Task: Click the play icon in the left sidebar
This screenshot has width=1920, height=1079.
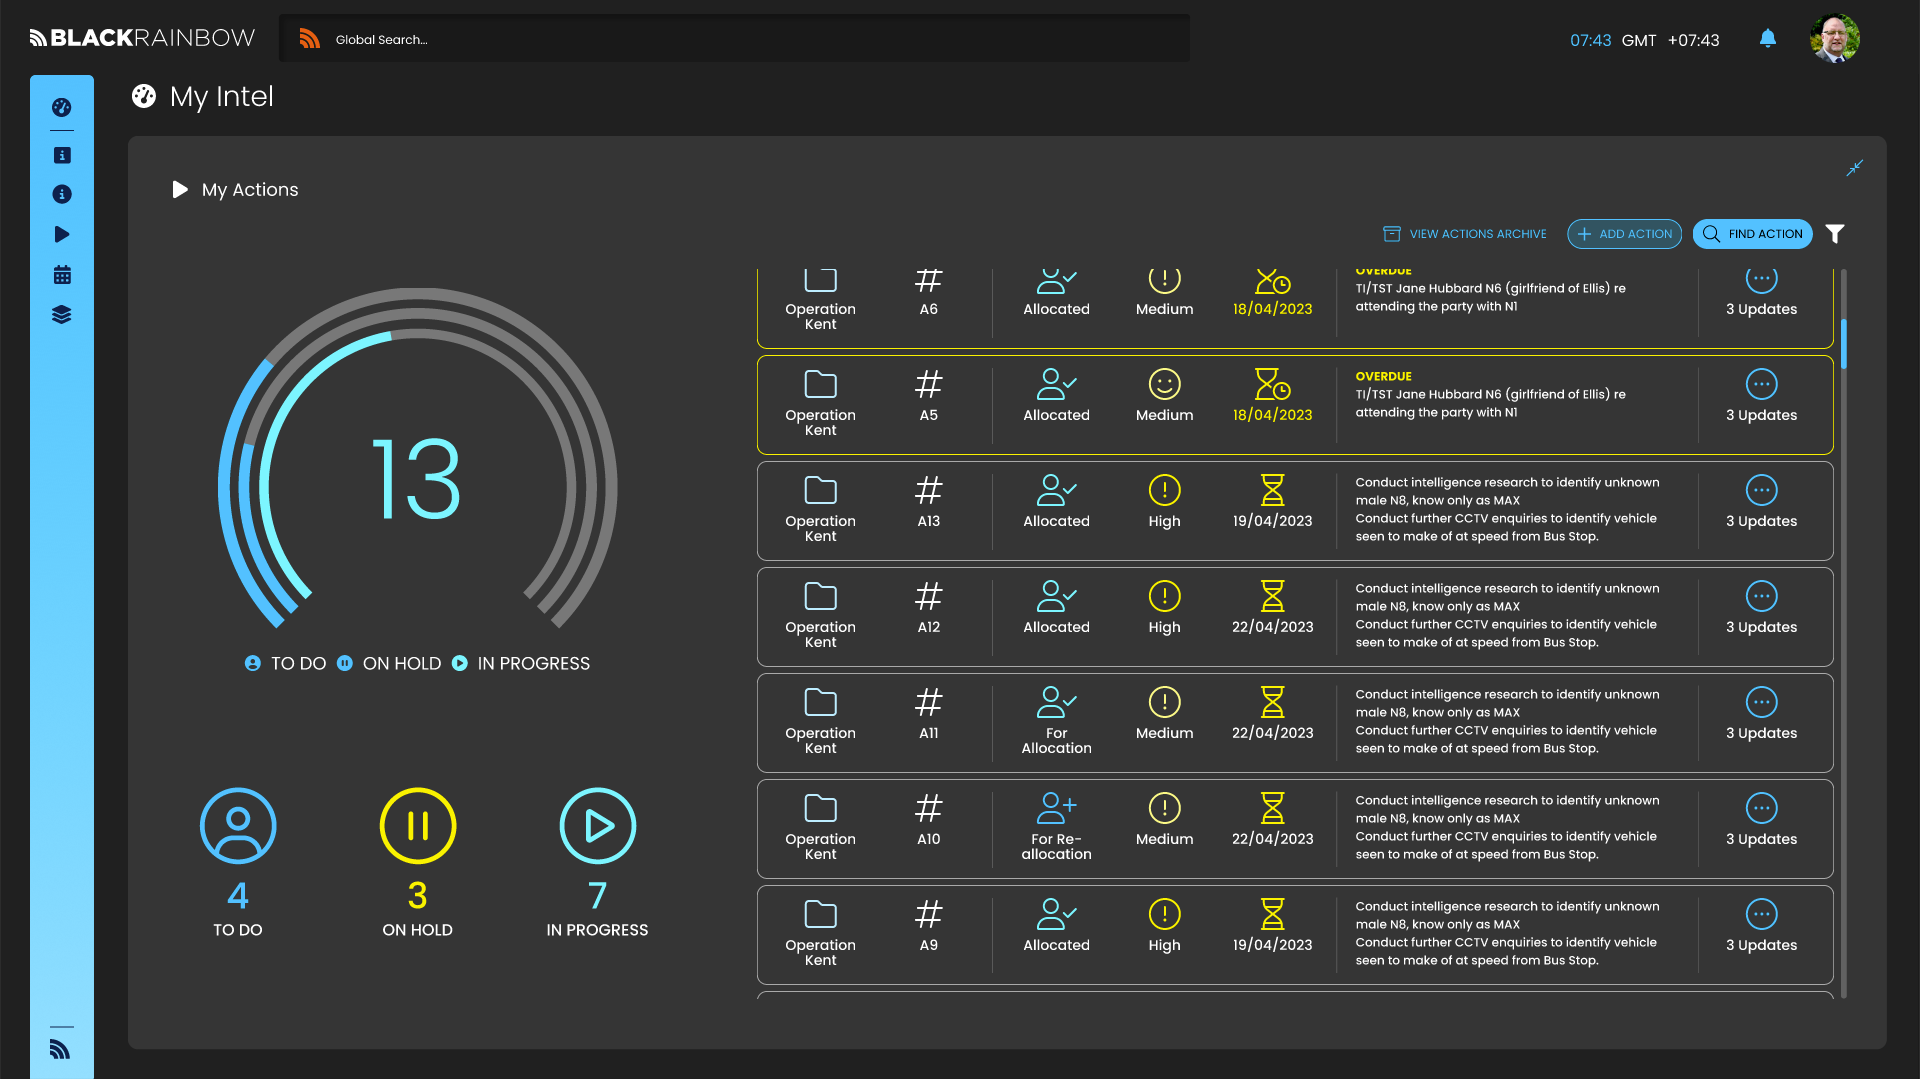Action: [62, 234]
